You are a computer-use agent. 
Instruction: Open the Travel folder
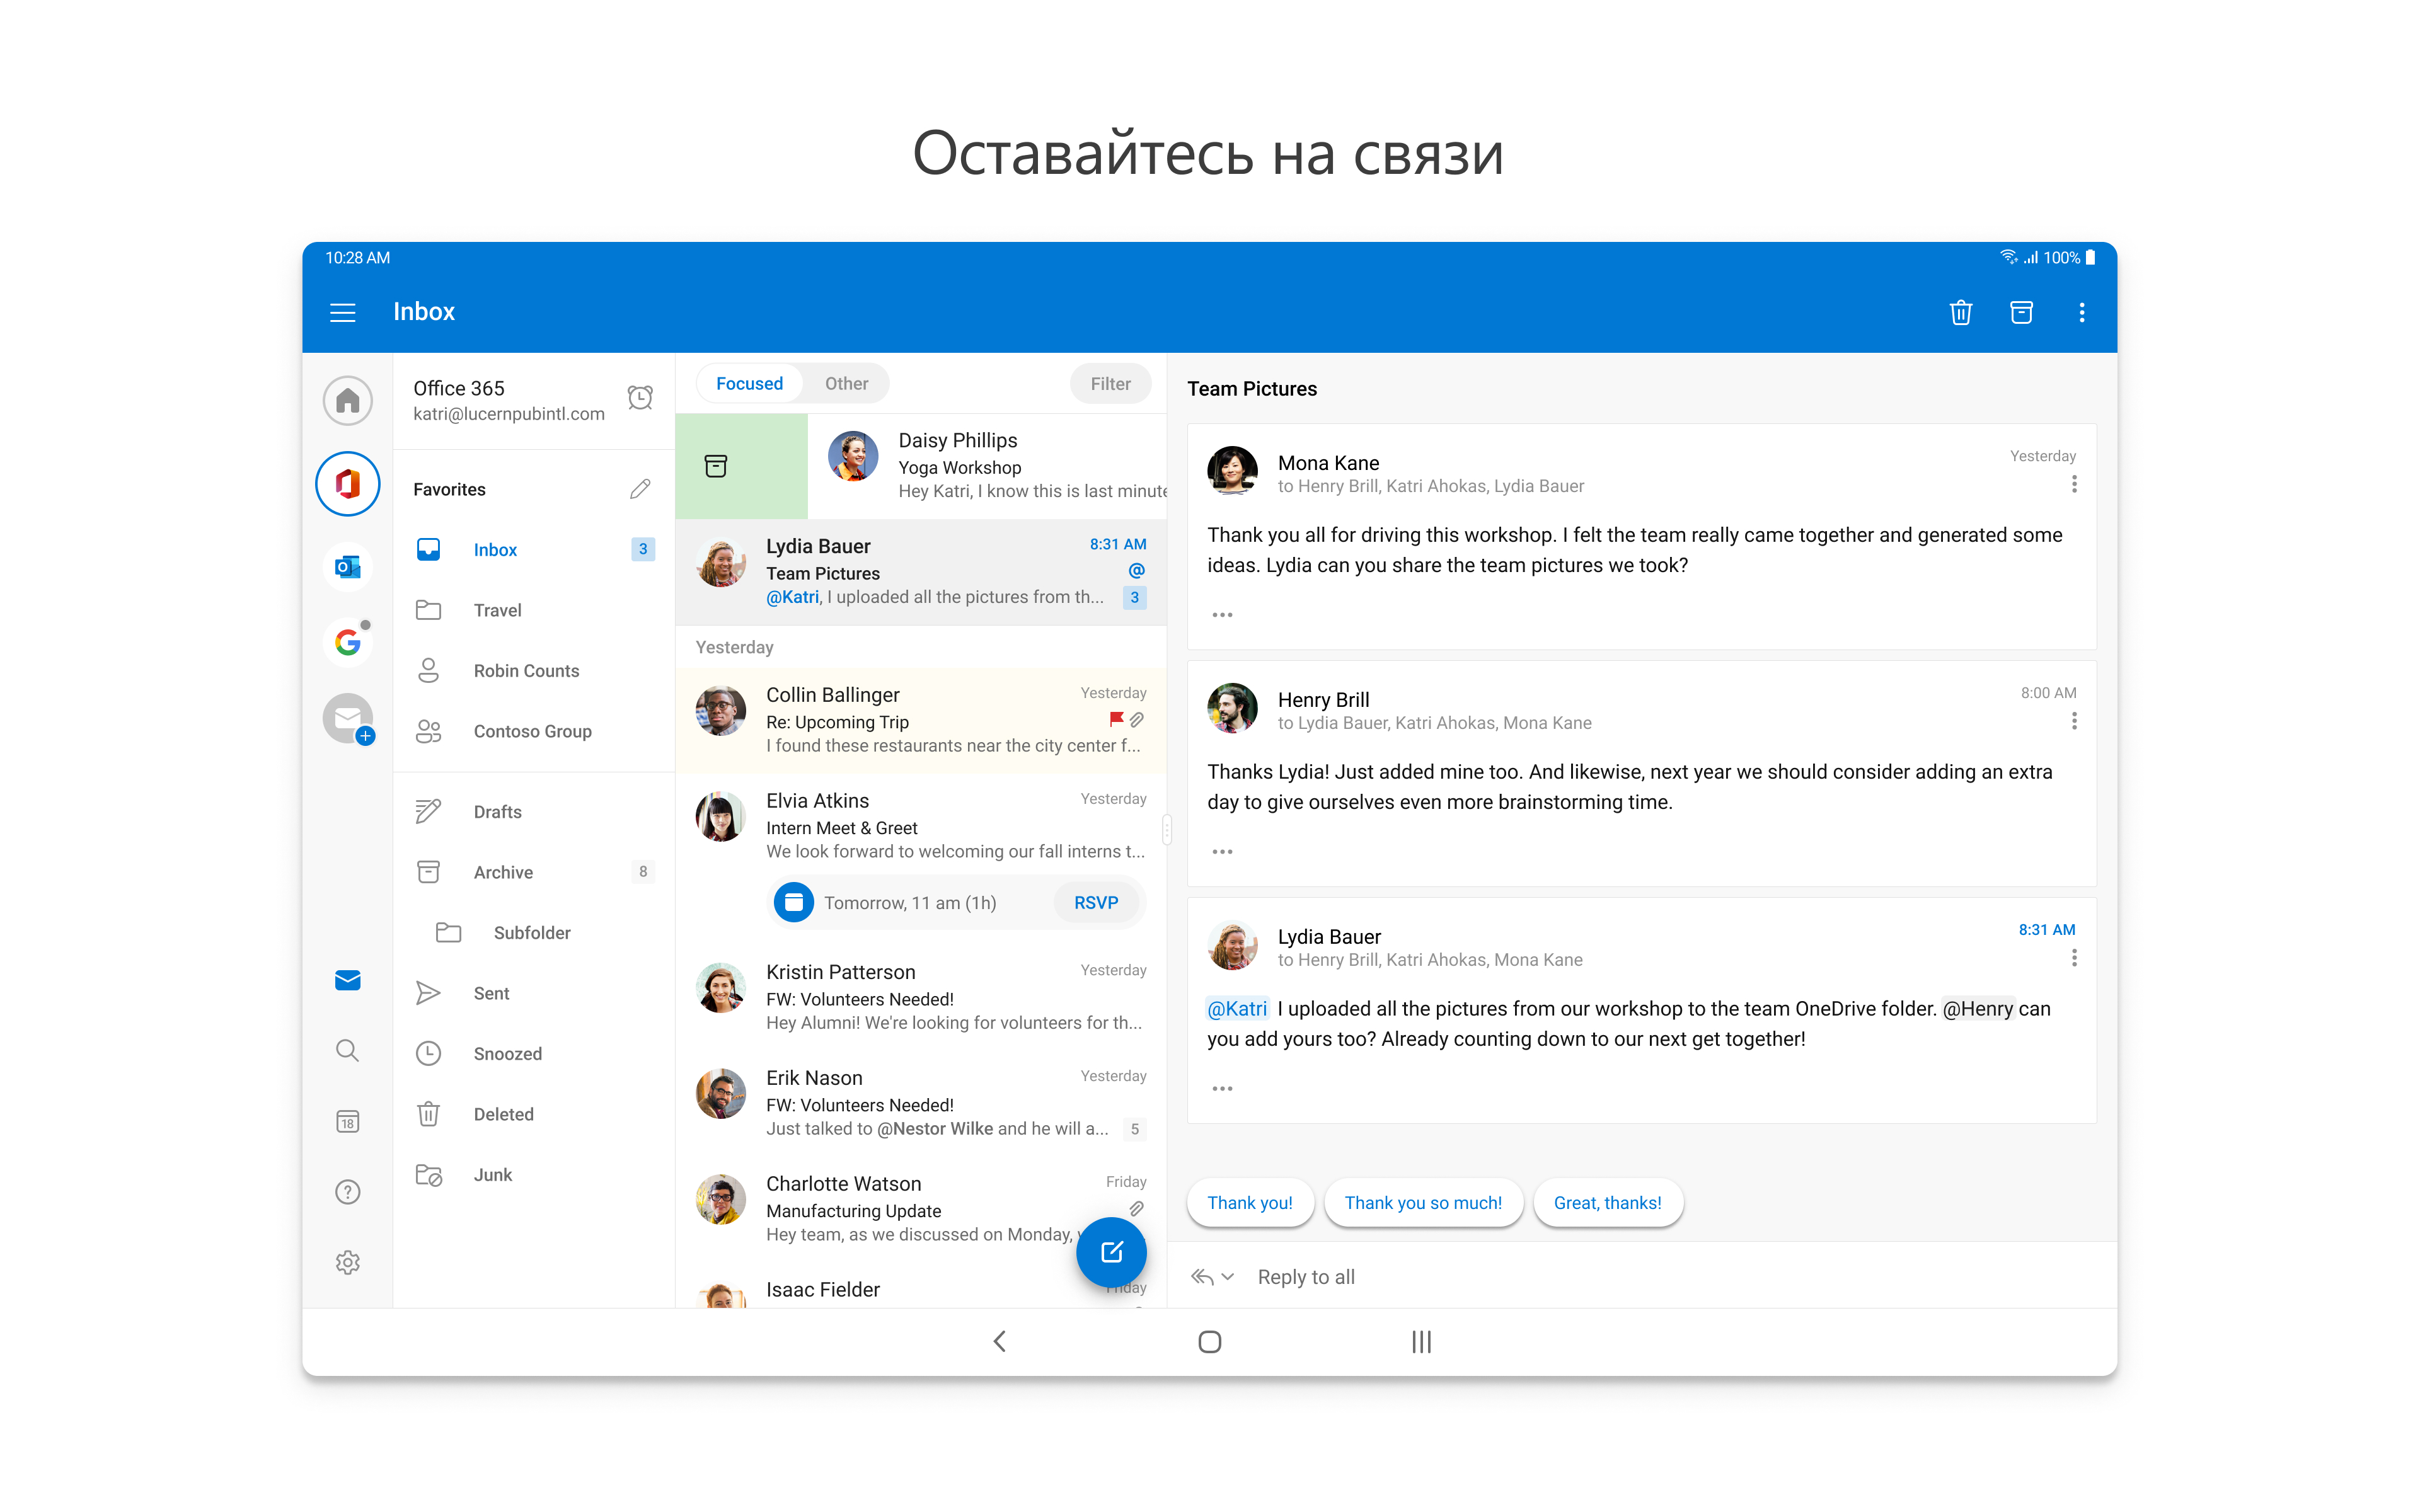pyautogui.click(x=534, y=610)
